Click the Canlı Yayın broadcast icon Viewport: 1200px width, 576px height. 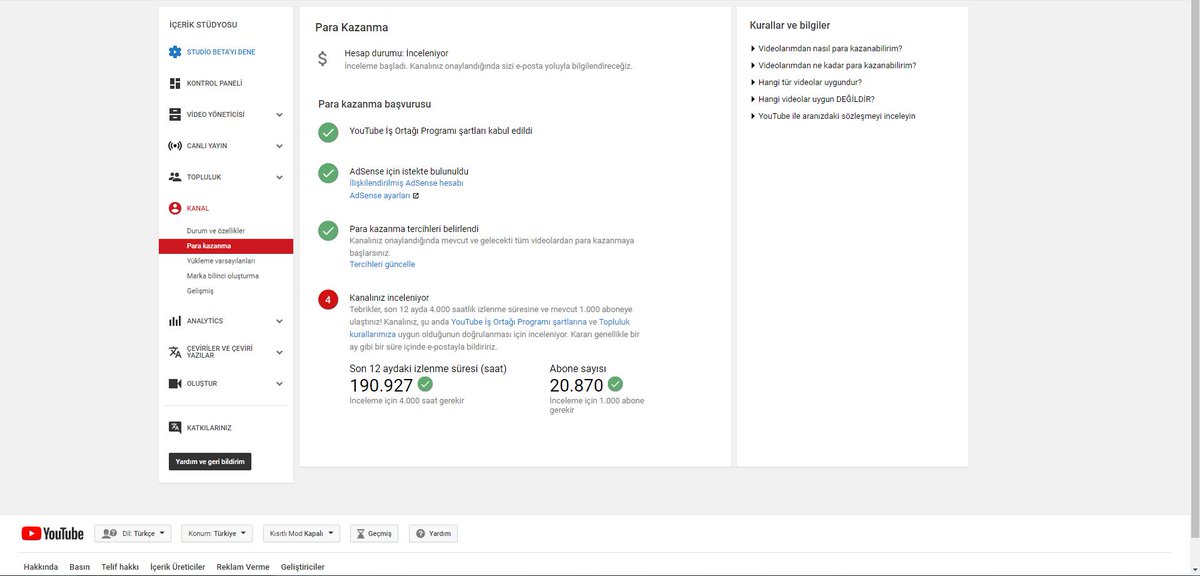pos(175,146)
